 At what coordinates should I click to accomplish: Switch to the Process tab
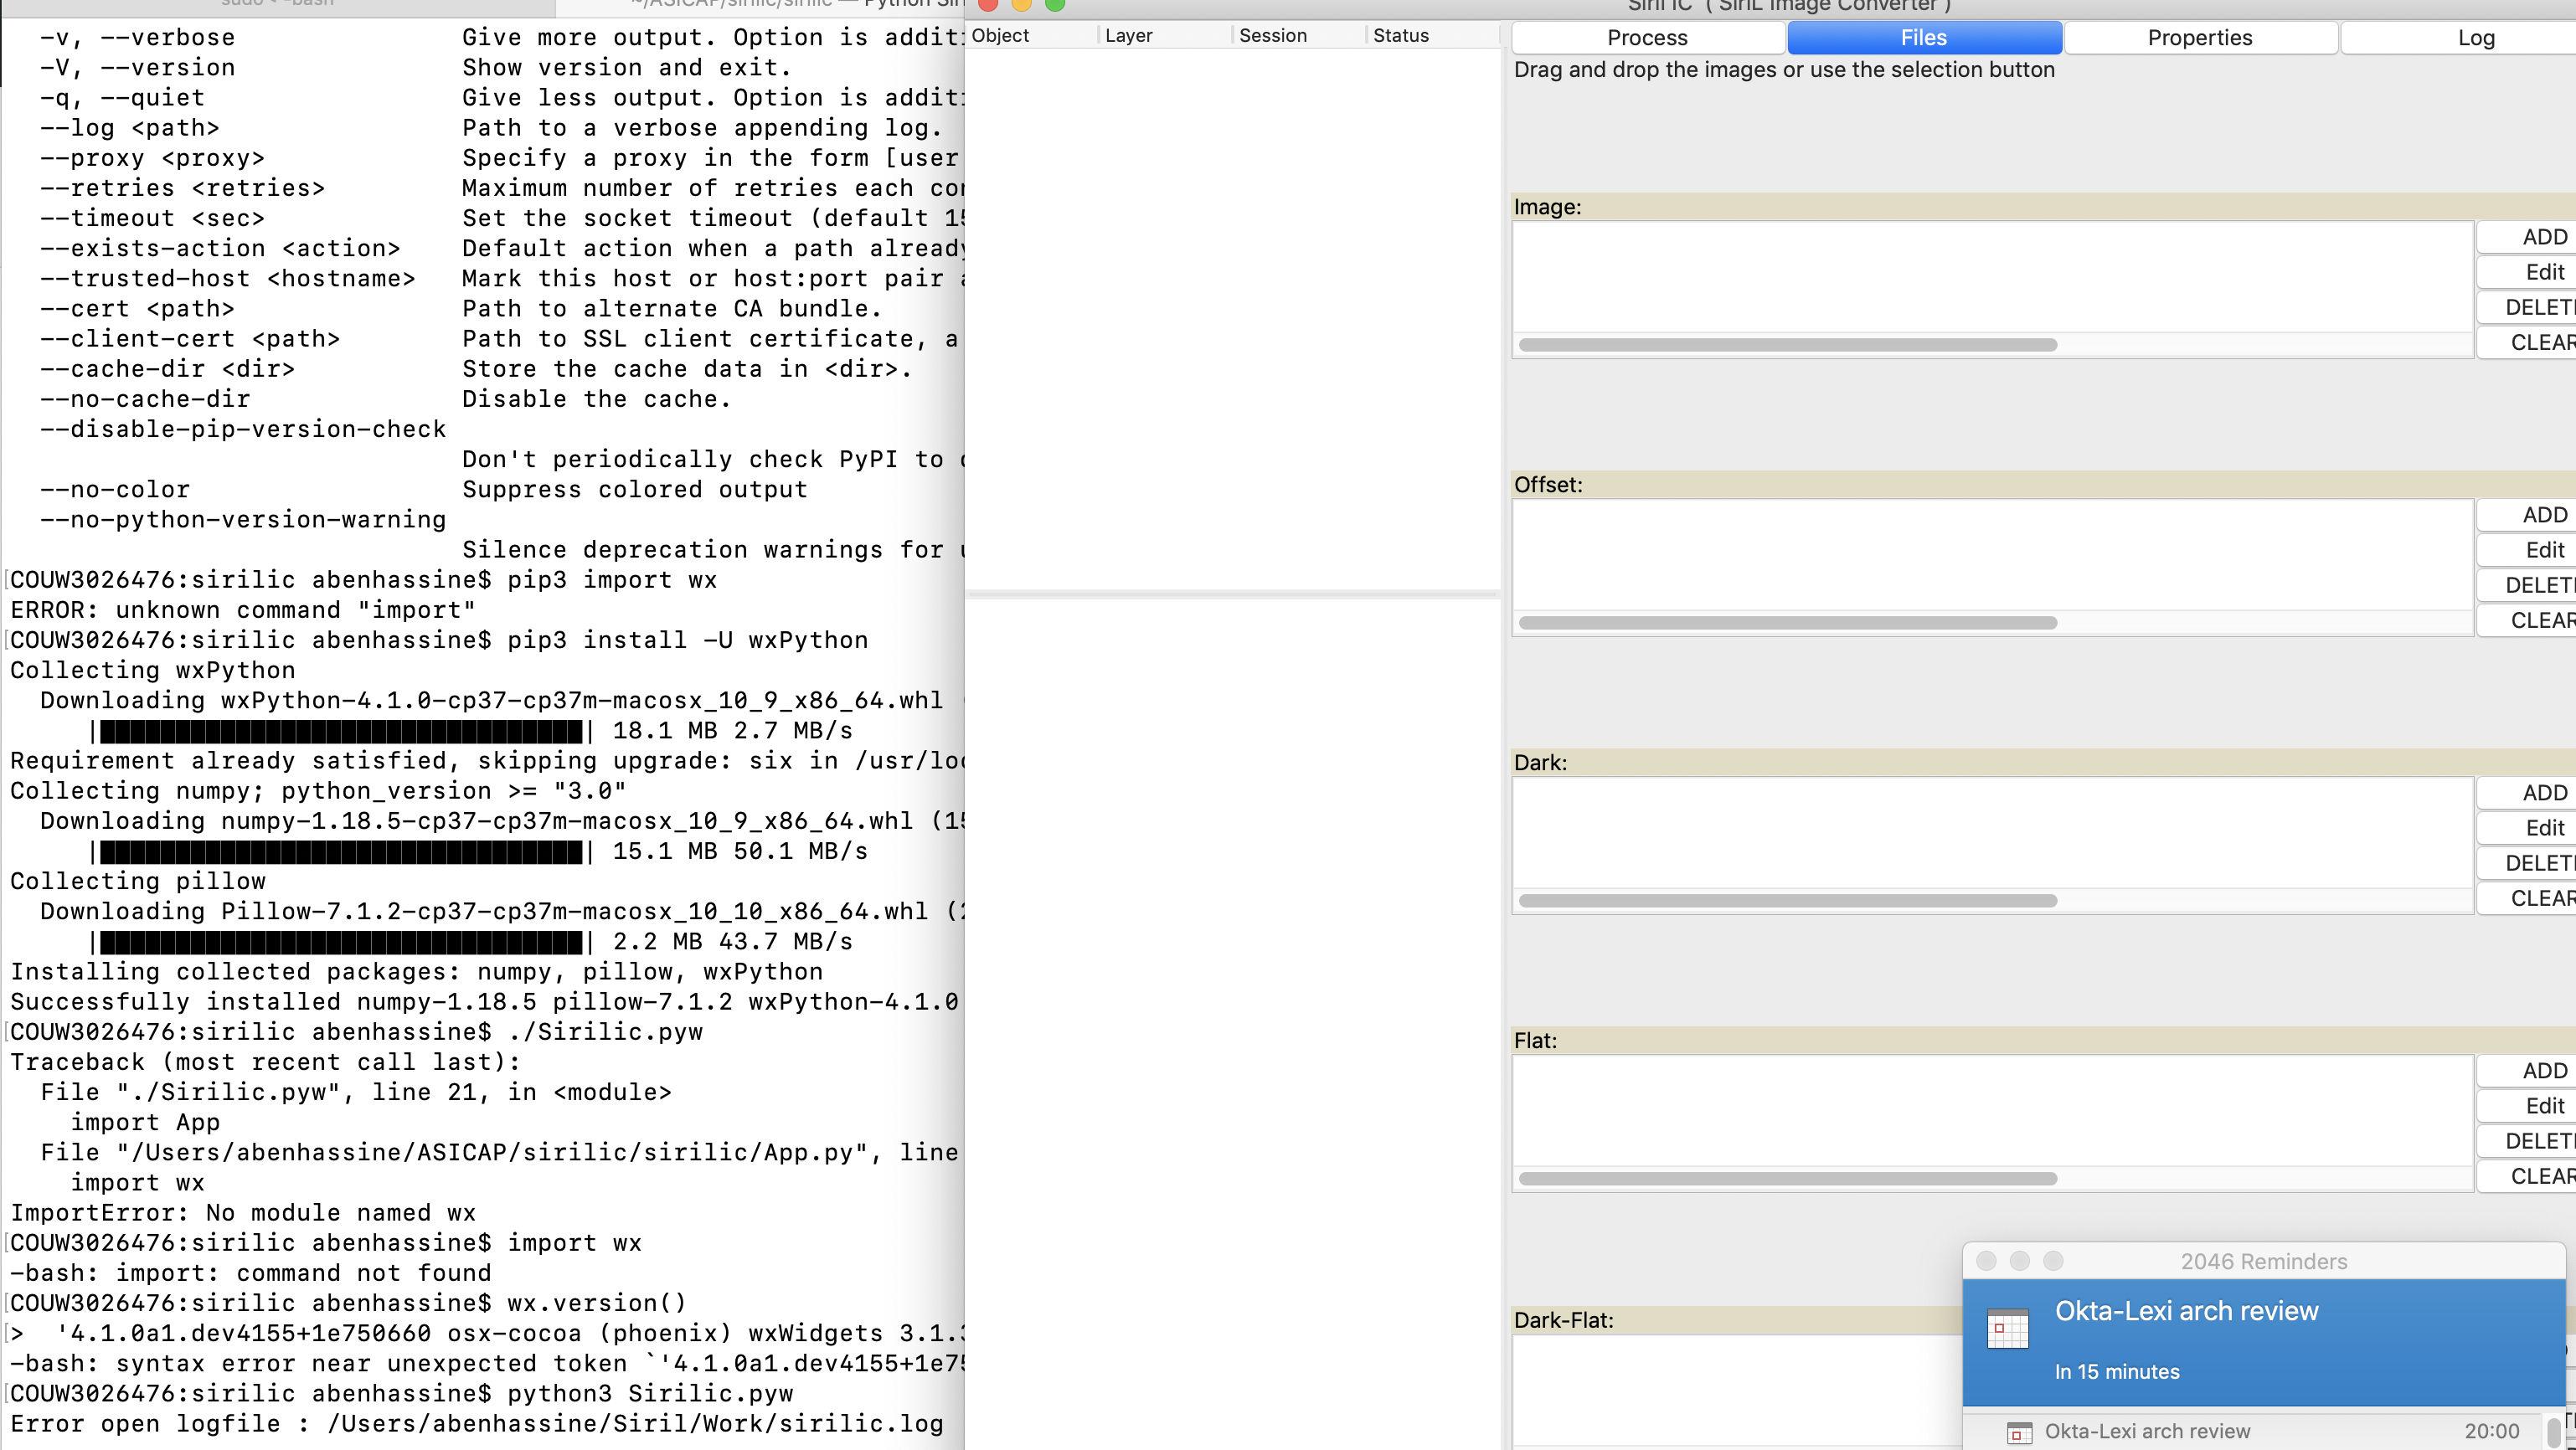[x=1647, y=38]
